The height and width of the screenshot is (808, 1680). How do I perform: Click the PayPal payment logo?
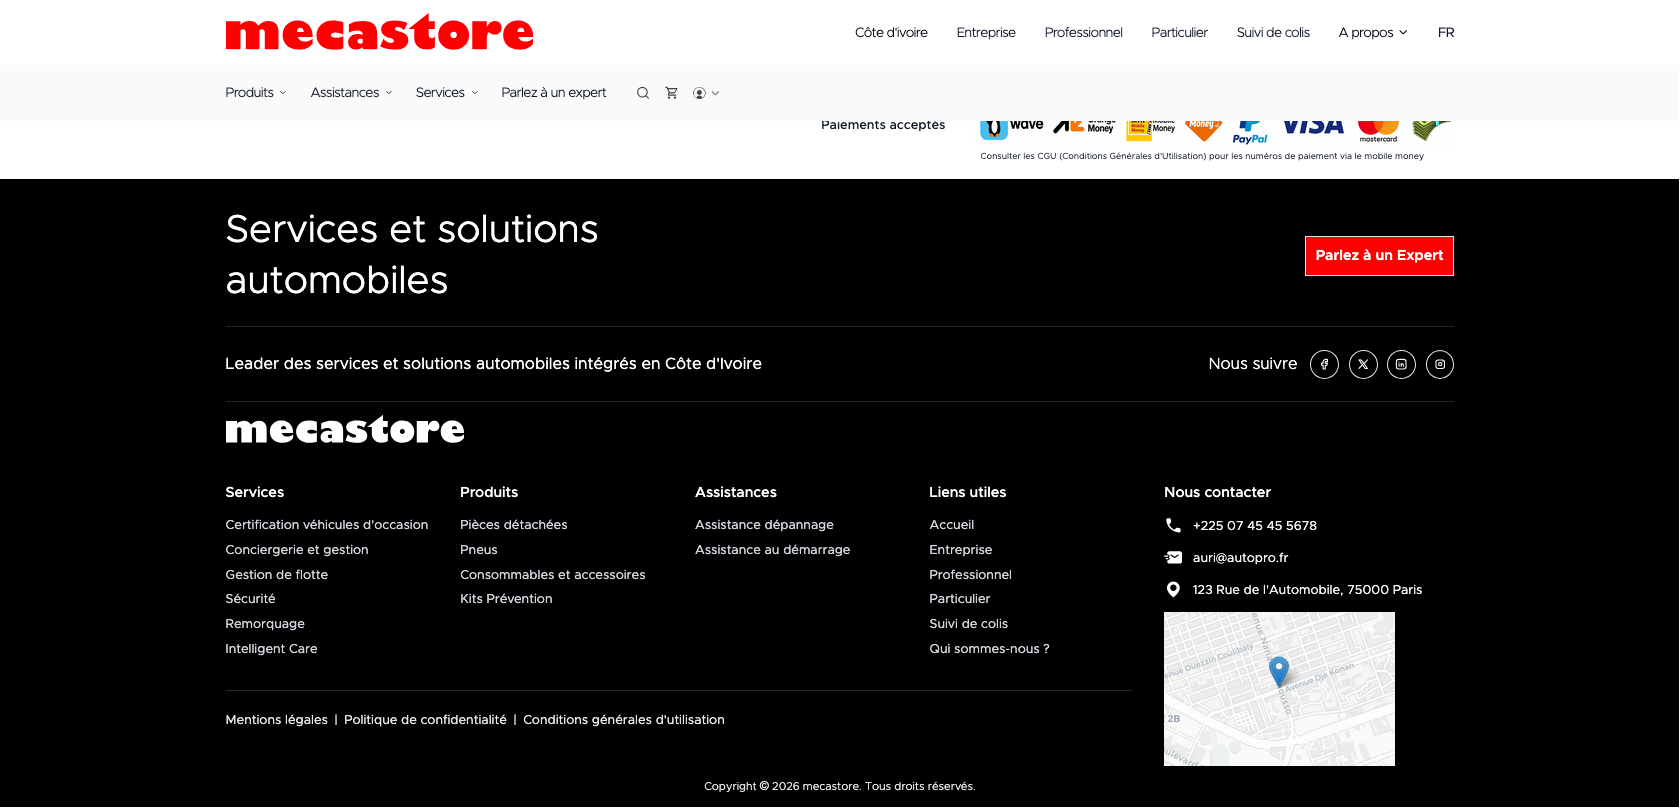1250,132
